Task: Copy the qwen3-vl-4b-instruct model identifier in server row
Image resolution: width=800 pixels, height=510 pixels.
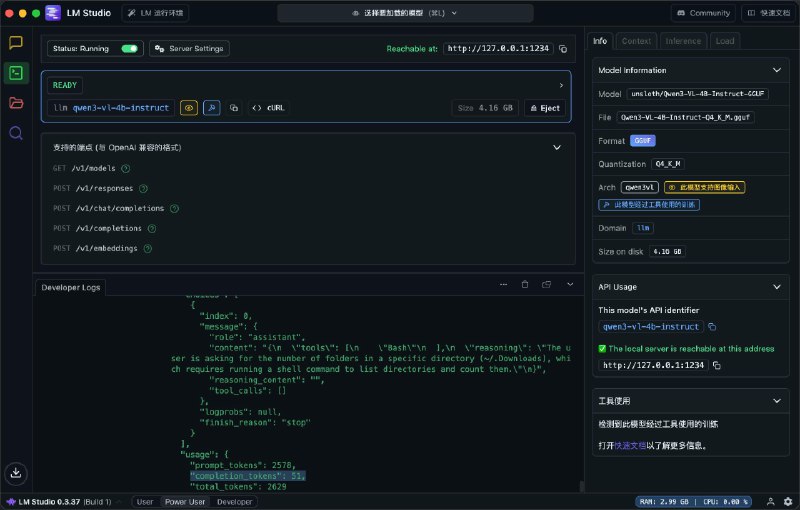Action: tap(233, 108)
